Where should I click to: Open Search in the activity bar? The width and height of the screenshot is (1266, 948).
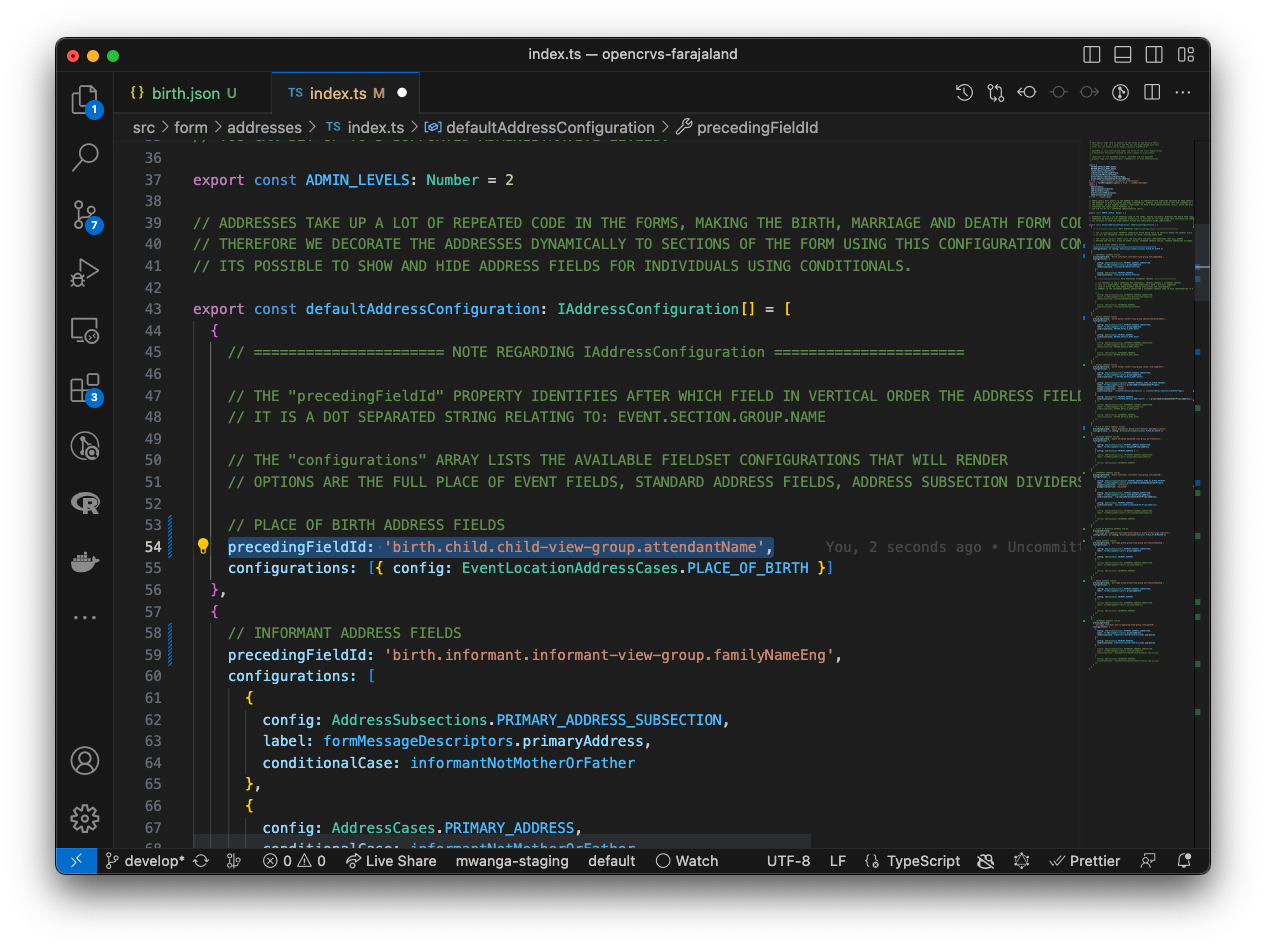tap(85, 156)
